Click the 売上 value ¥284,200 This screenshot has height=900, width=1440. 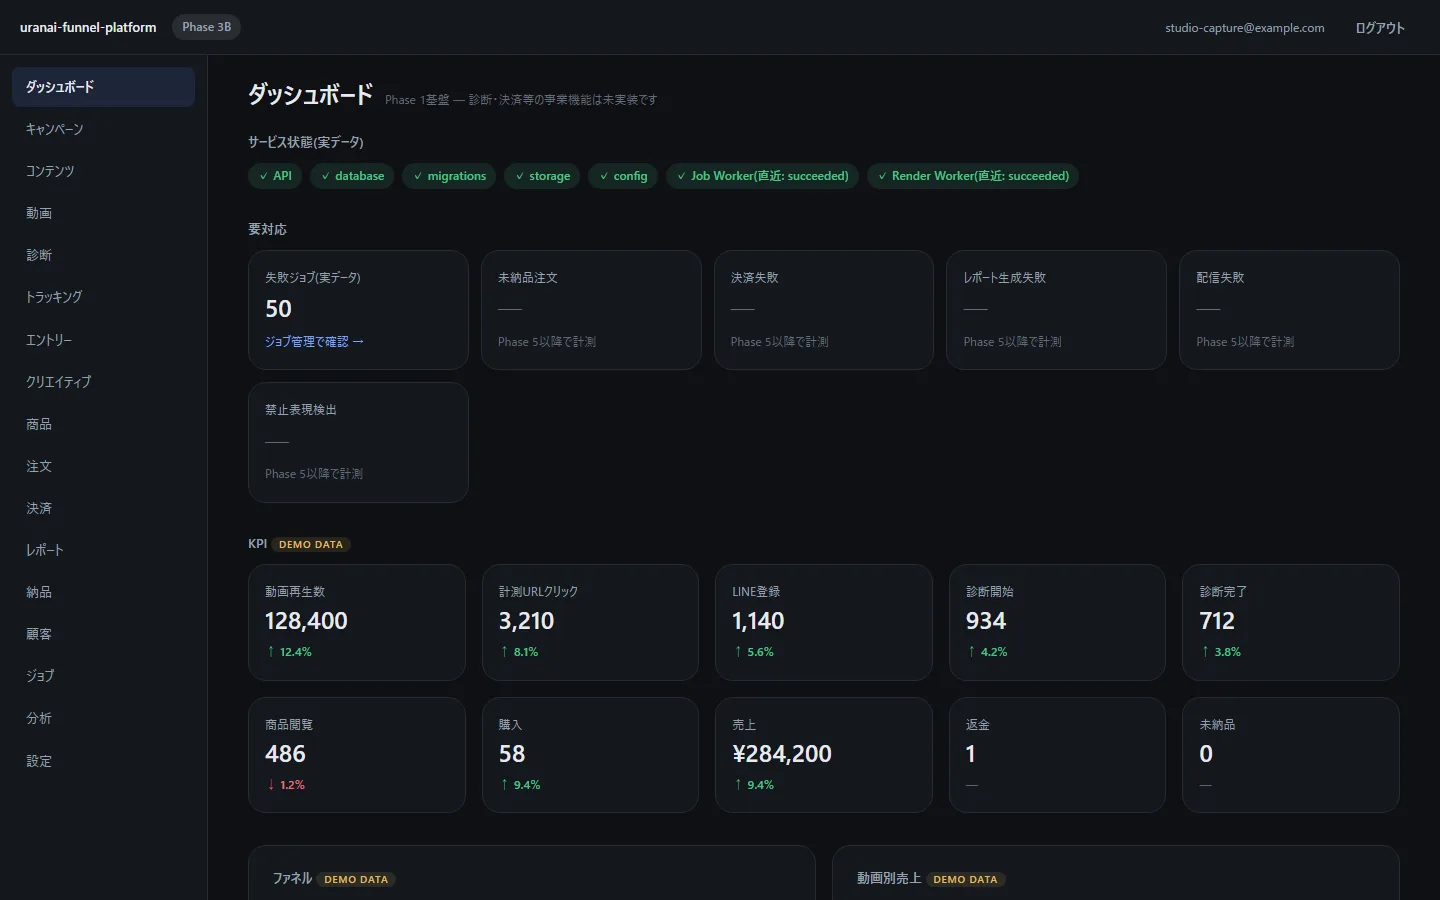pos(782,754)
